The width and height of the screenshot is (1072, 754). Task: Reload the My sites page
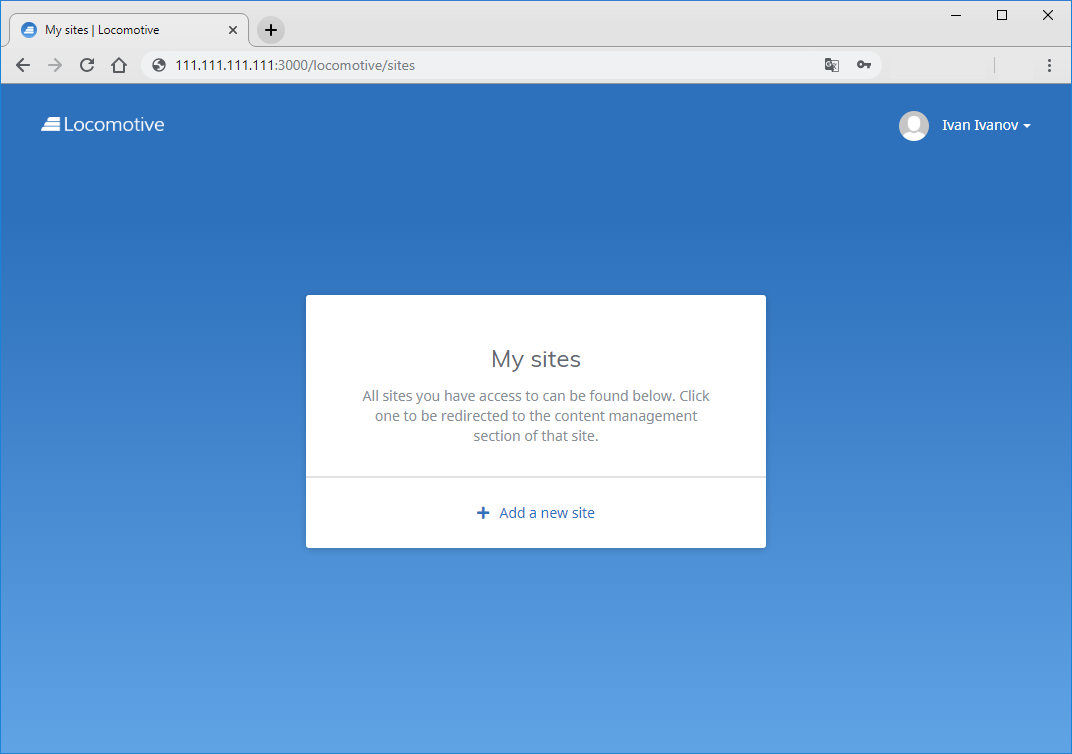pos(86,64)
